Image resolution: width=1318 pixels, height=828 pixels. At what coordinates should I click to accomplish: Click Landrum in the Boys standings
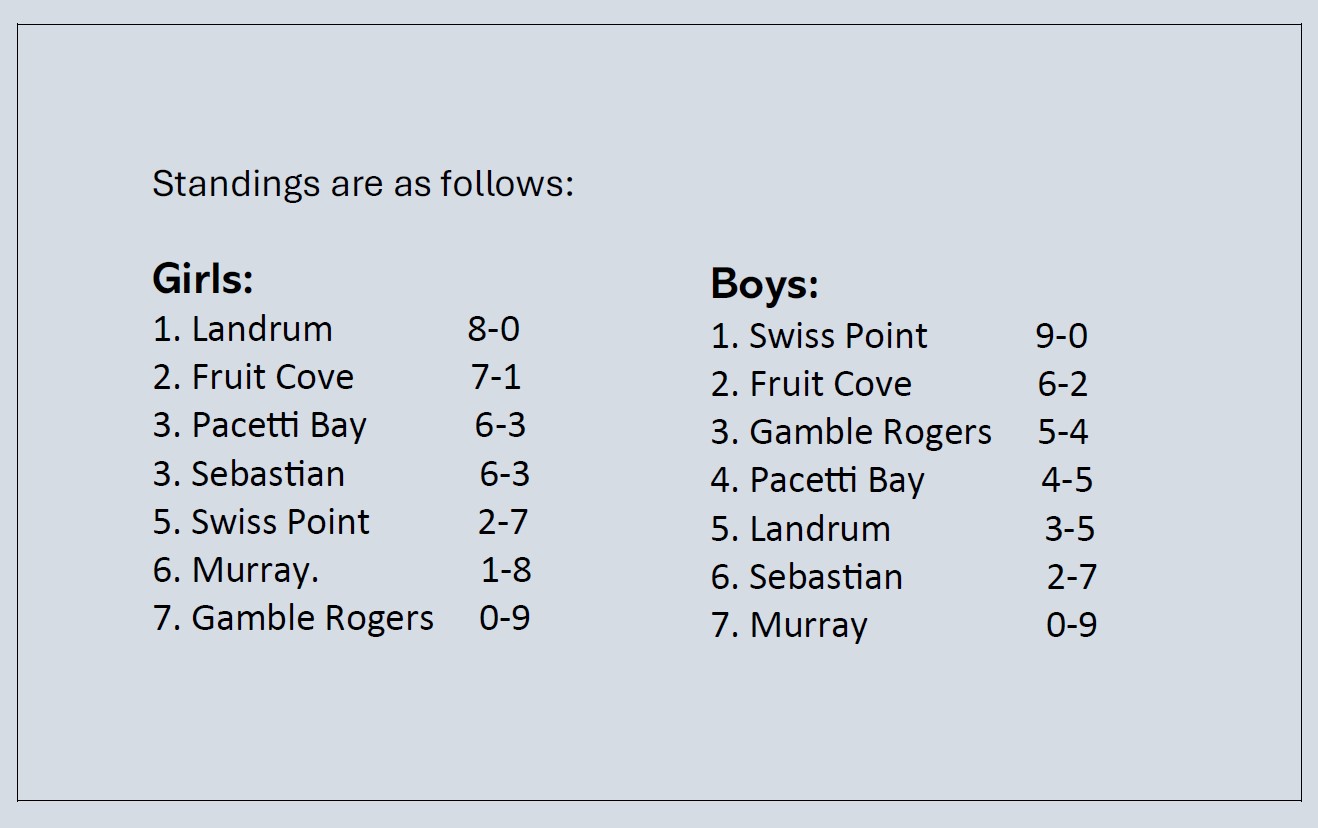(x=820, y=528)
